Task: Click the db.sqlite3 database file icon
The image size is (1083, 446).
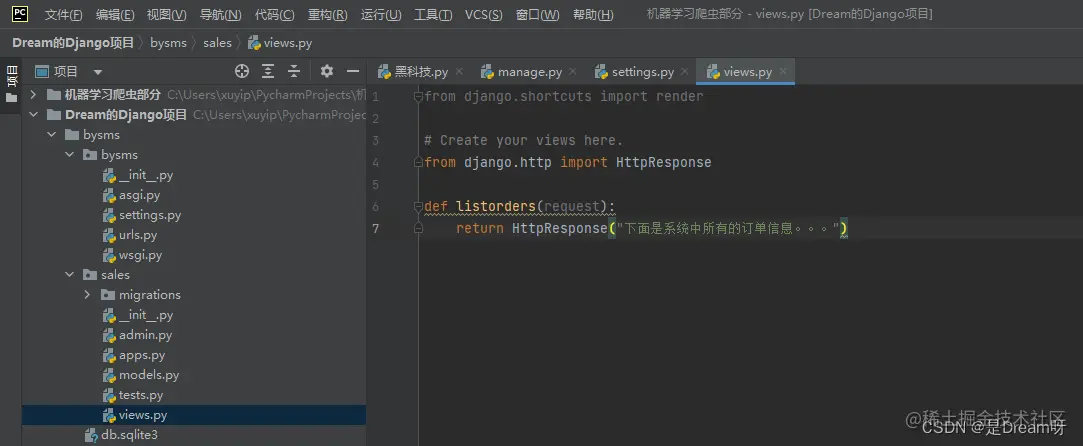Action: click(90, 436)
